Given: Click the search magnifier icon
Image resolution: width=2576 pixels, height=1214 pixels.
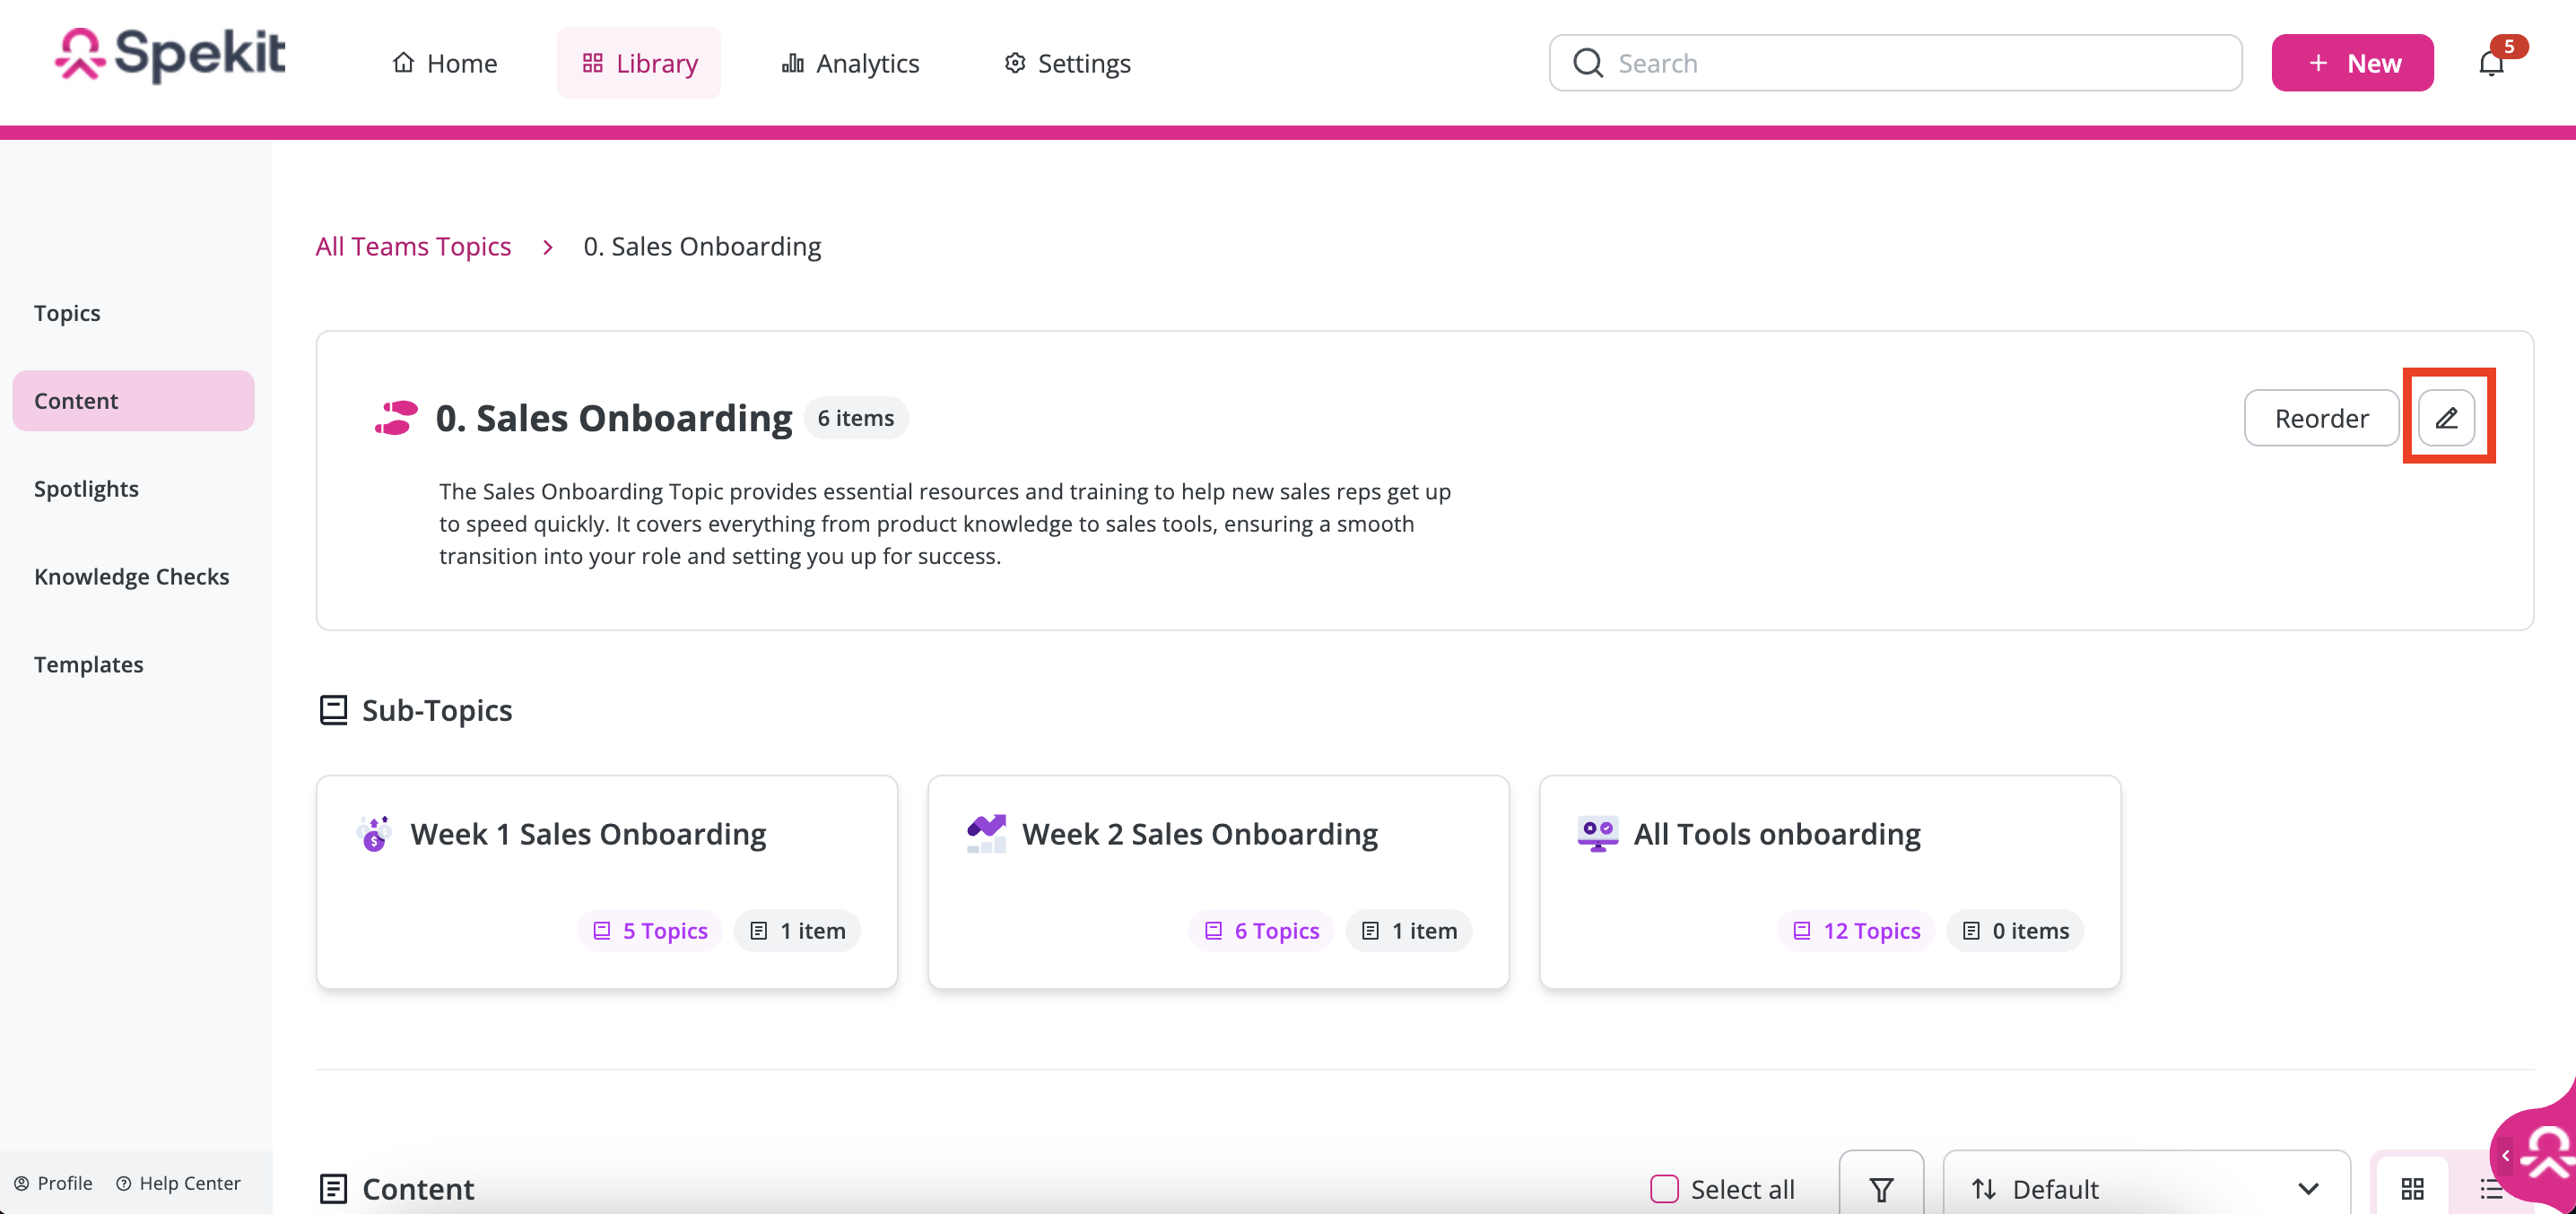Looking at the screenshot, I should pos(1588,63).
